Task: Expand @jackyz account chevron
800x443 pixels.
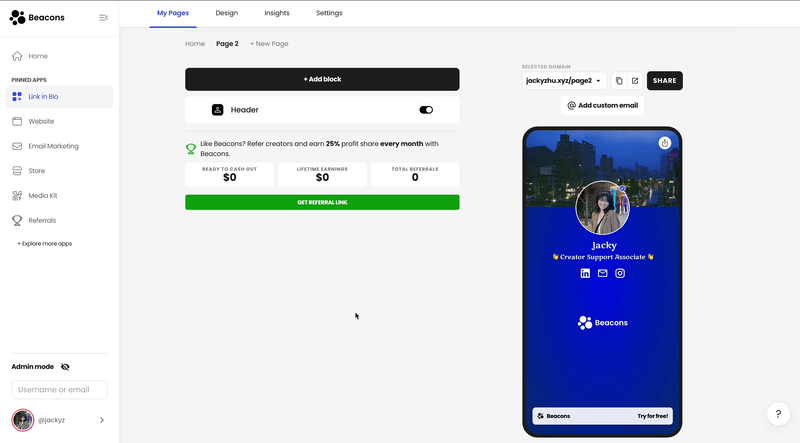Action: [x=102, y=420]
